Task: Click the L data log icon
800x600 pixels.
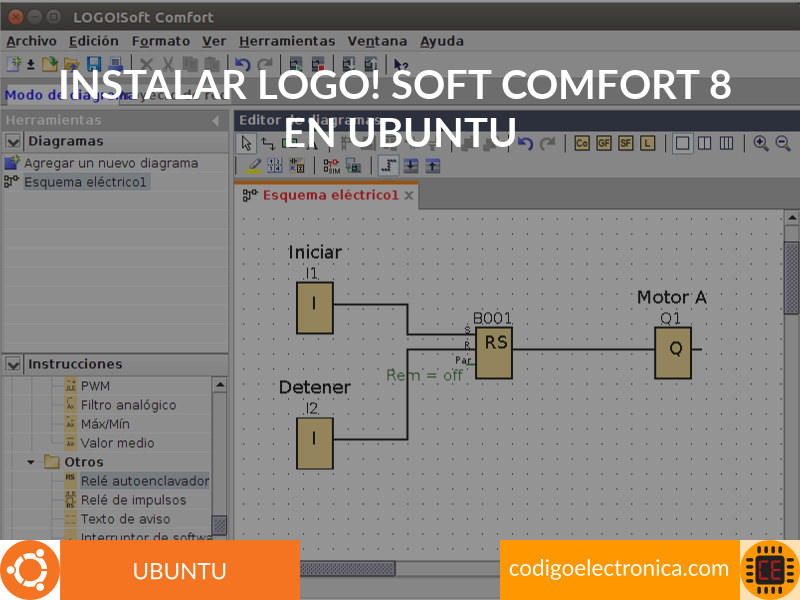Action: [647, 143]
